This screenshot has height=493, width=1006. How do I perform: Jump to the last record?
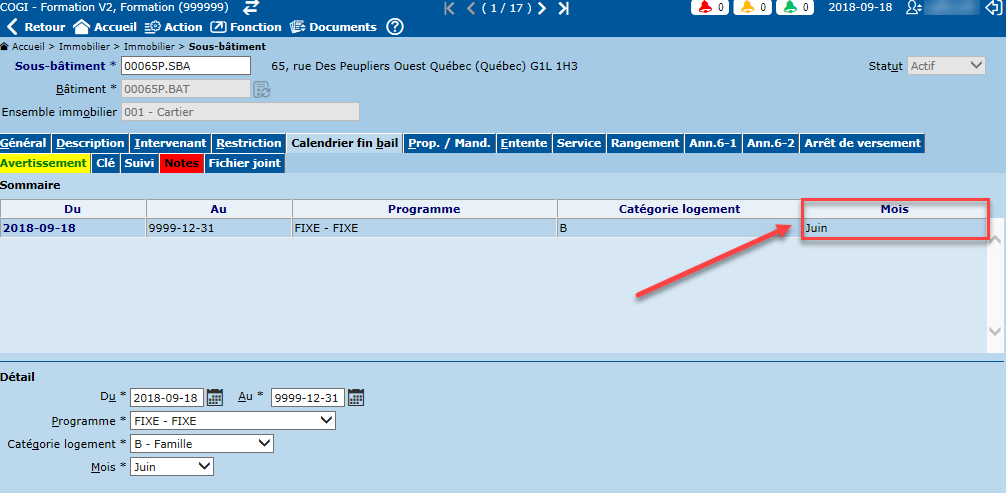click(x=564, y=9)
